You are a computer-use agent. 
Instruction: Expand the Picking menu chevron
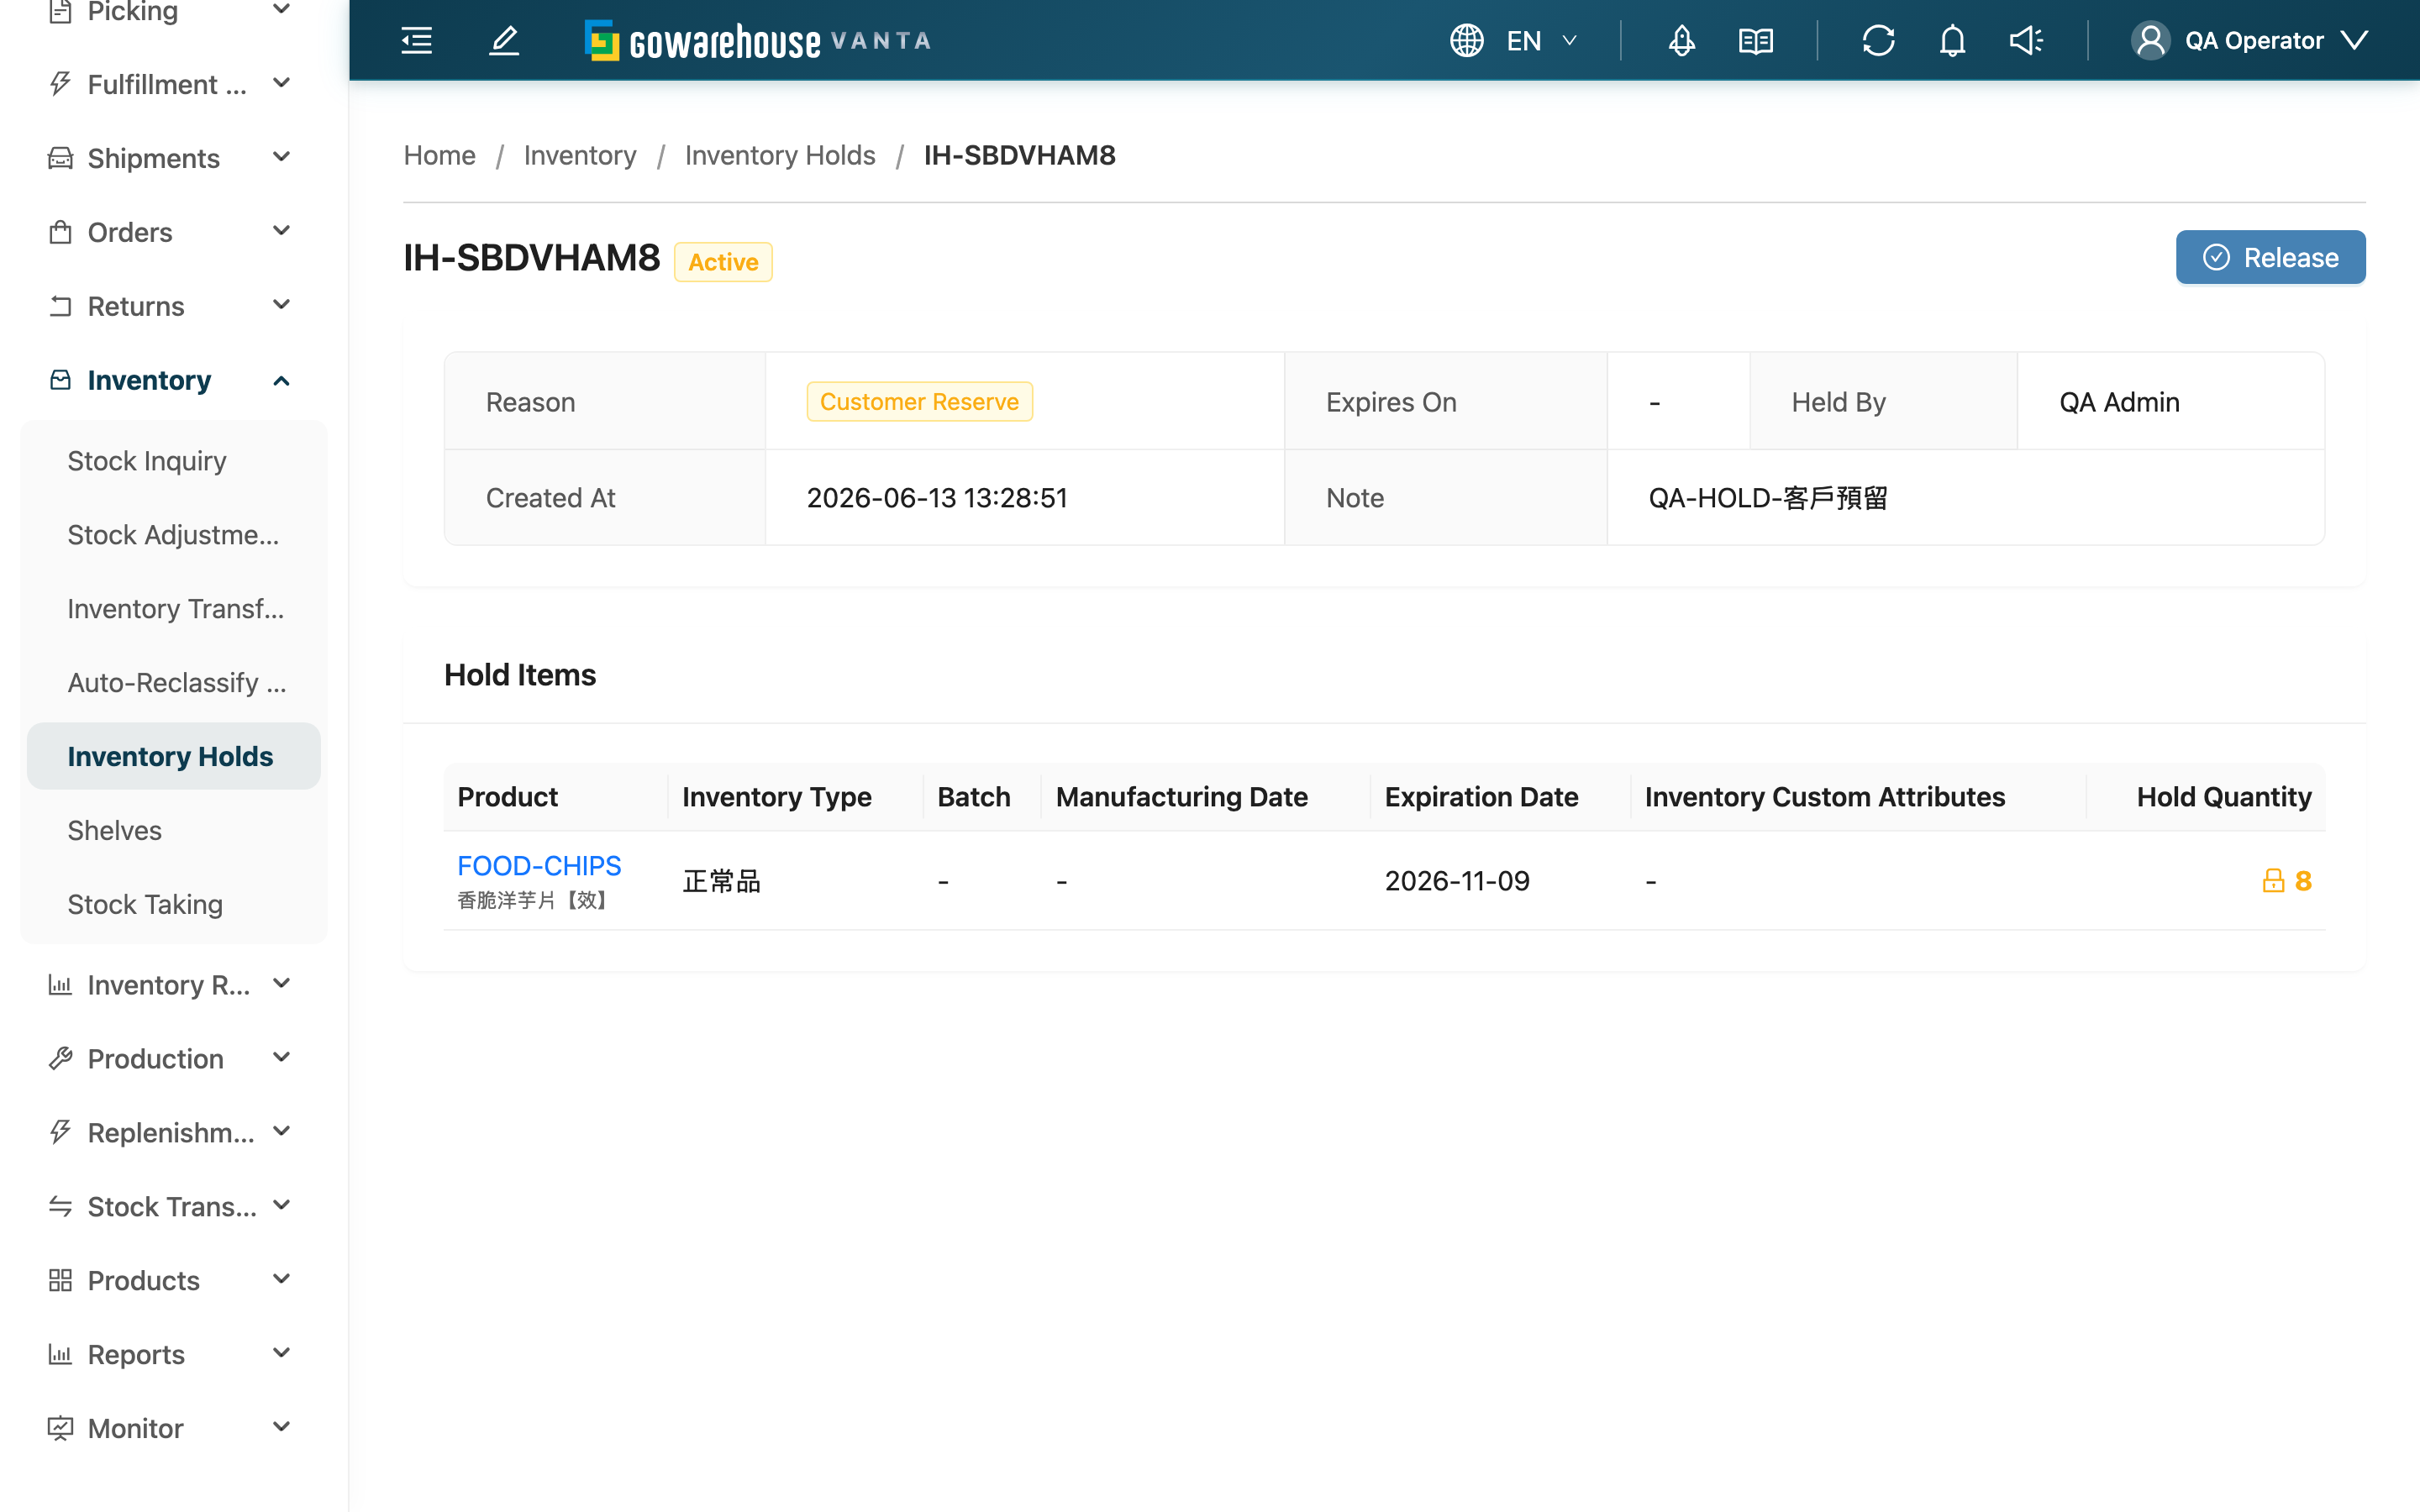pos(281,10)
